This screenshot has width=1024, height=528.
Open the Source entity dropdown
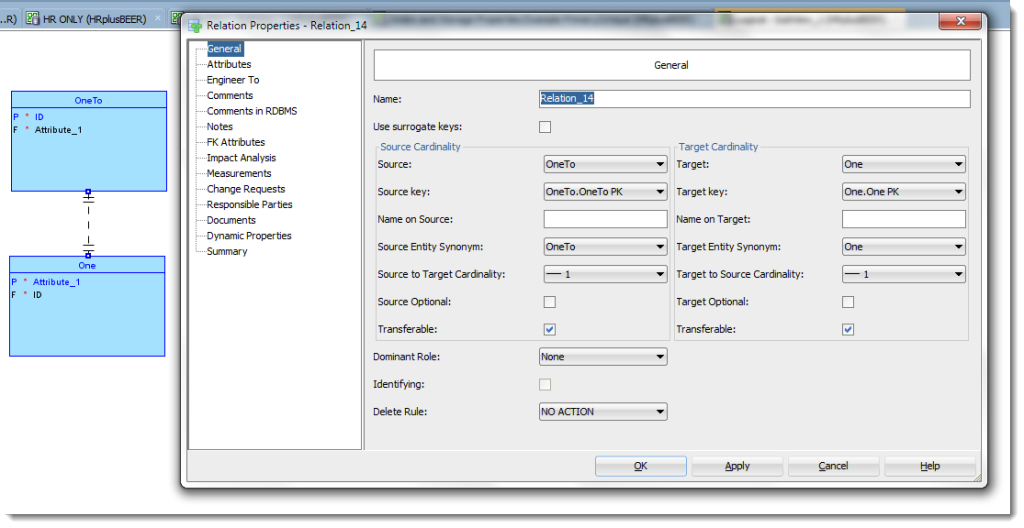[x=605, y=164]
